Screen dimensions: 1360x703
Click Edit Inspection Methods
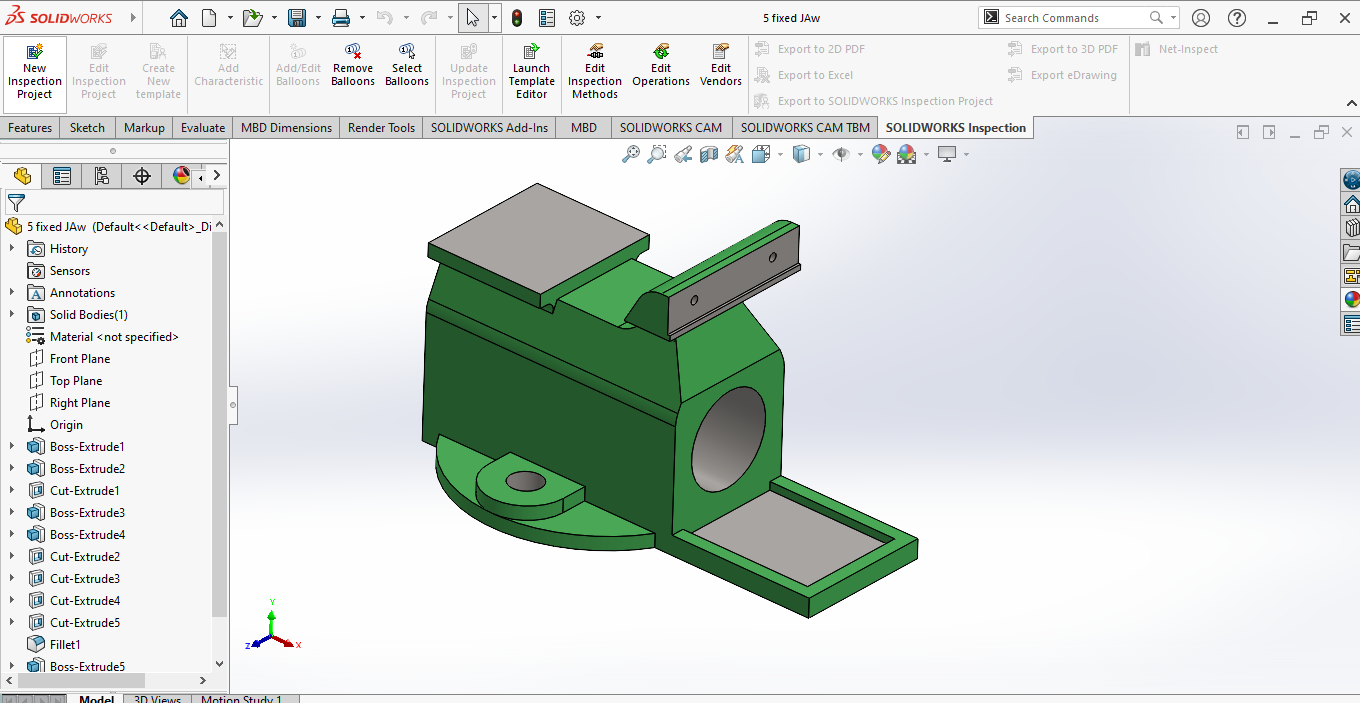(595, 72)
